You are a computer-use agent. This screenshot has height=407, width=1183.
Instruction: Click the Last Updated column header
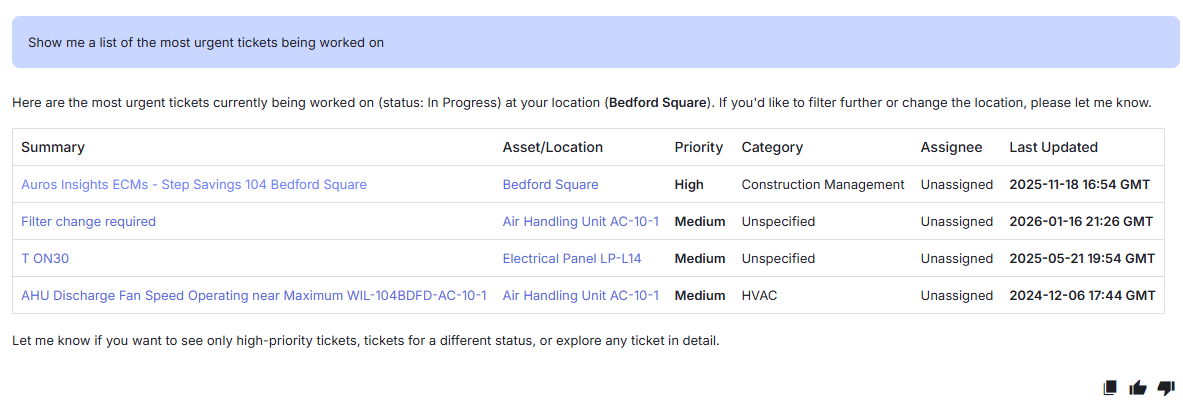1053,147
